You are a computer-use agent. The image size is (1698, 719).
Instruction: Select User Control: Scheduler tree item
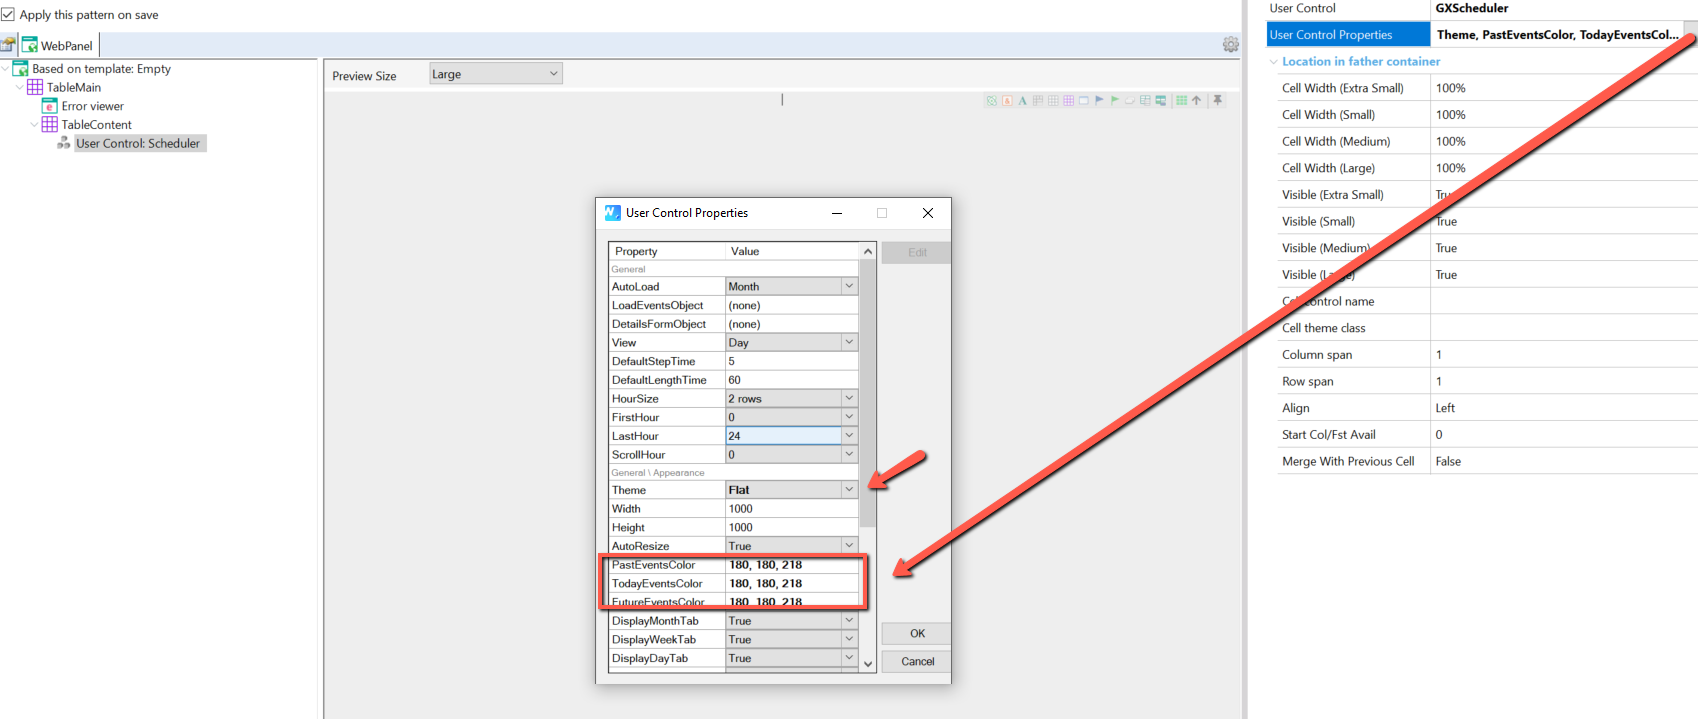138,143
